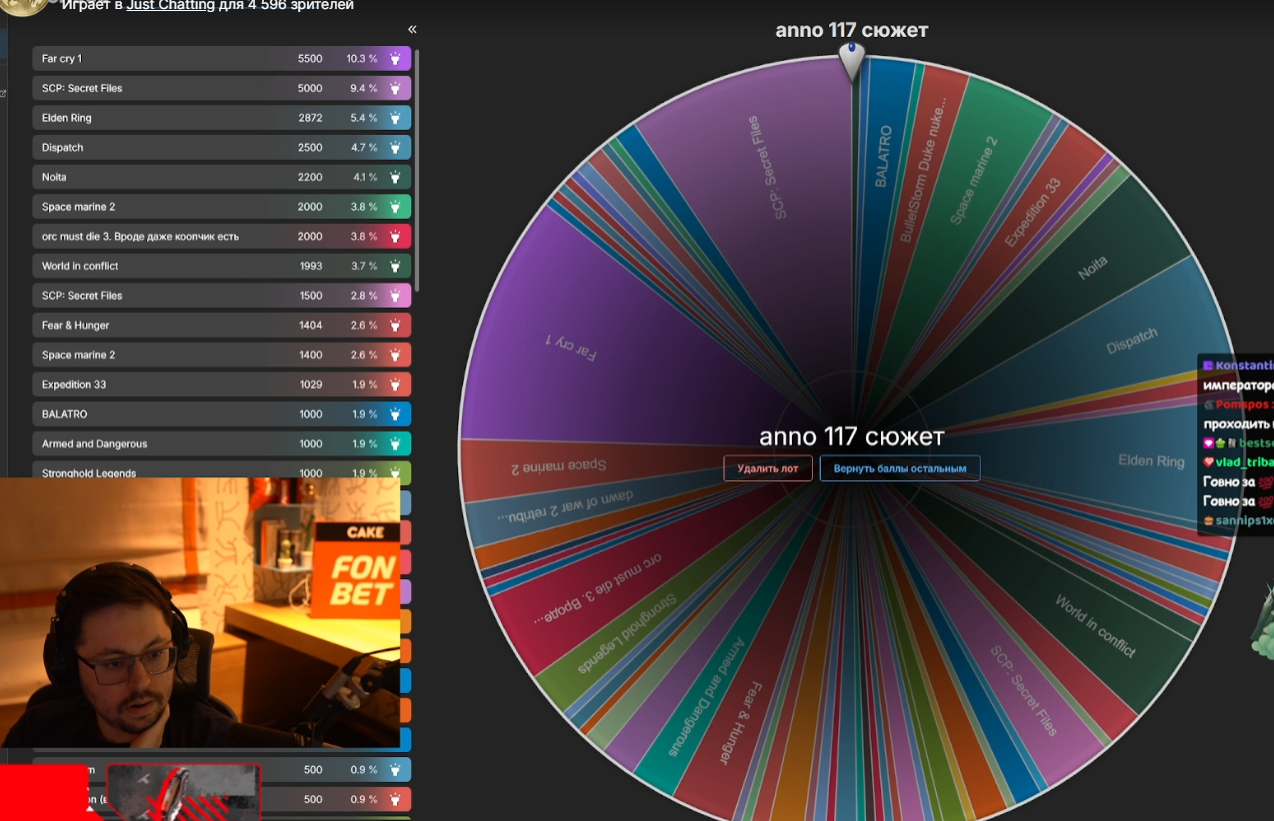Click the 5.4 % value on Elden Ring row

364,118
